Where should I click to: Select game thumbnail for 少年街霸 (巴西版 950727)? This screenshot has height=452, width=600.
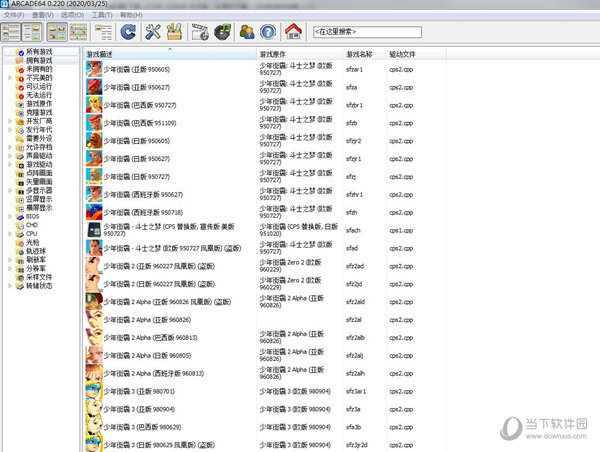coord(94,105)
